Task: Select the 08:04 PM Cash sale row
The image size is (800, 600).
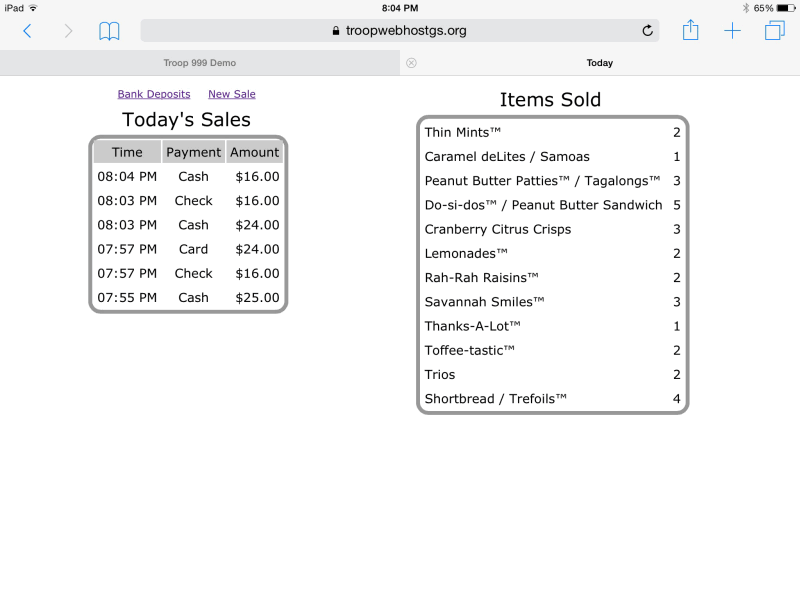Action: tap(188, 177)
